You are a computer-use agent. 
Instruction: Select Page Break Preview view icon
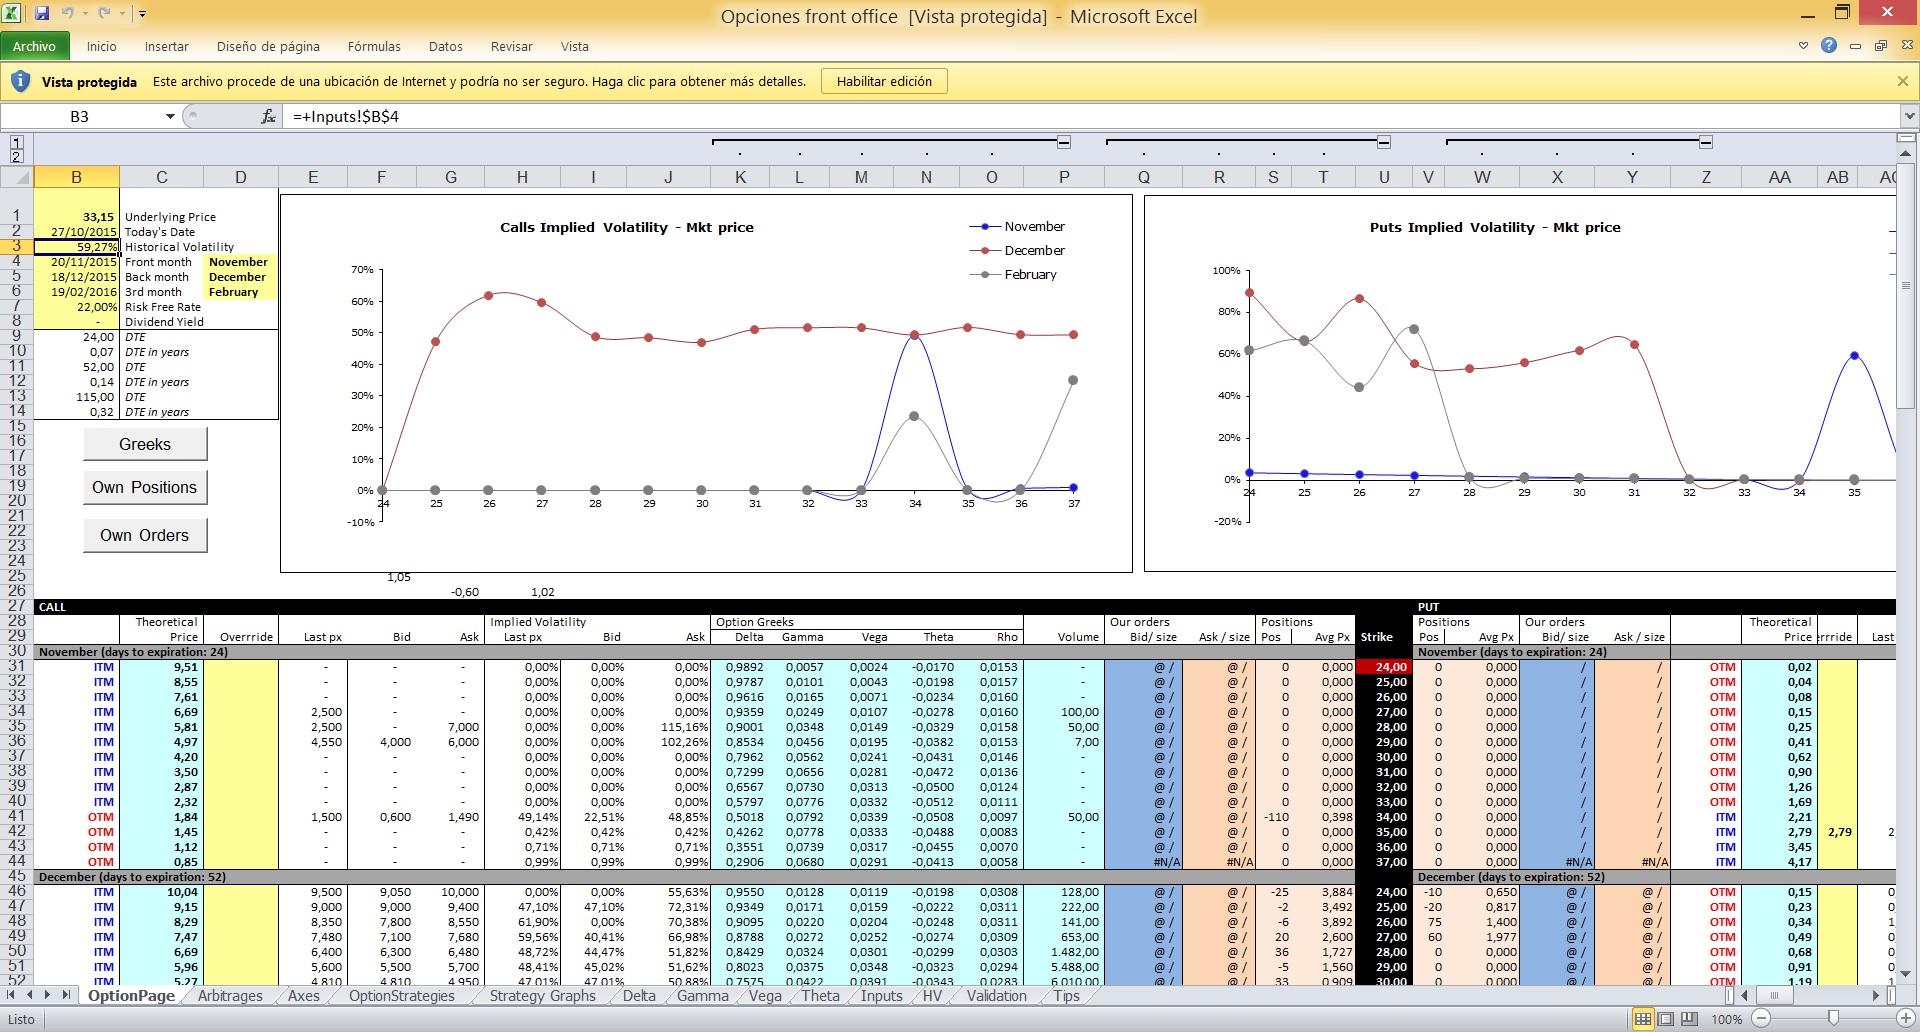click(x=1690, y=1019)
